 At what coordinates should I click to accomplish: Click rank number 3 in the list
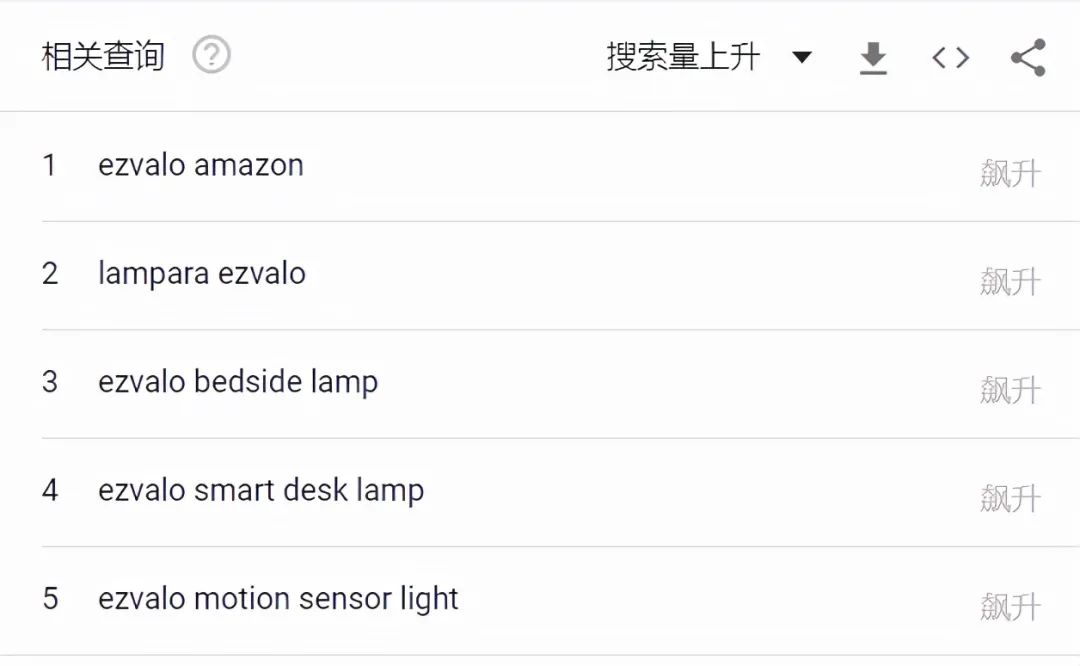[x=50, y=382]
